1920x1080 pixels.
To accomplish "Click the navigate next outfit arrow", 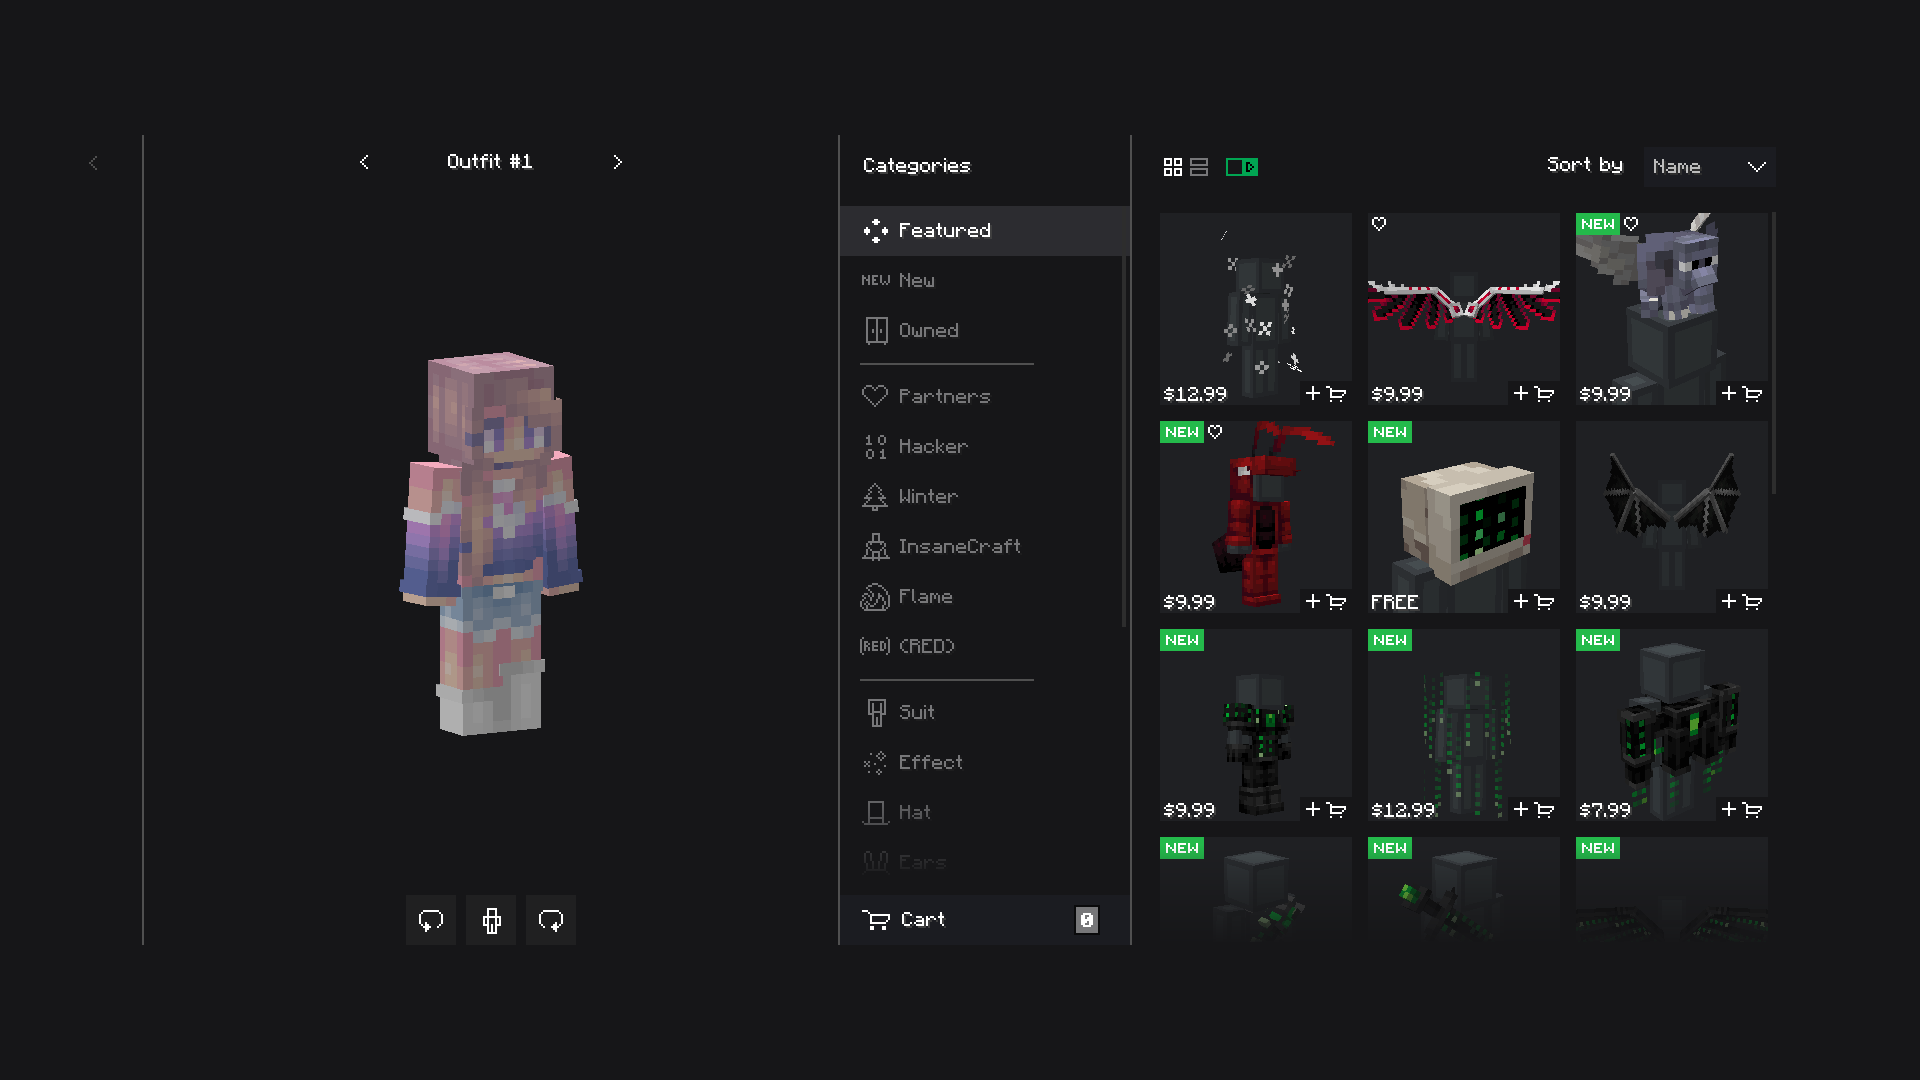I will (x=616, y=161).
